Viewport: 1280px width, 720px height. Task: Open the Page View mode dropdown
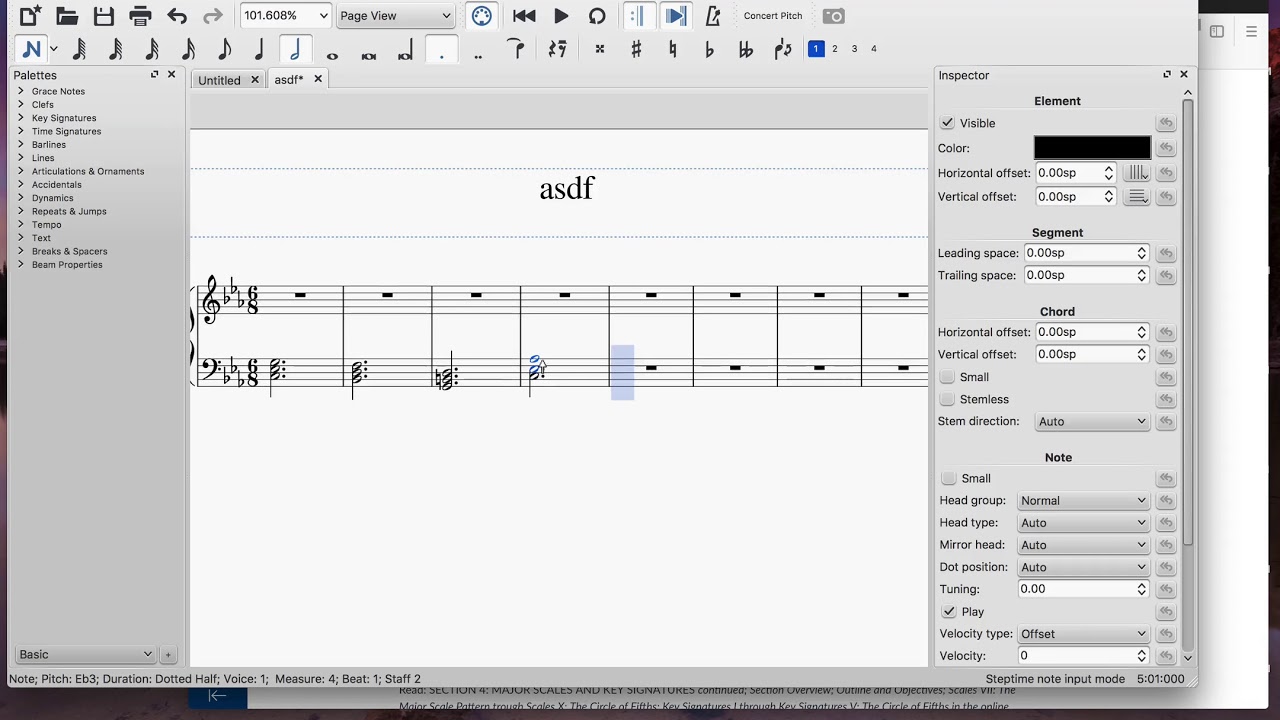(x=396, y=16)
